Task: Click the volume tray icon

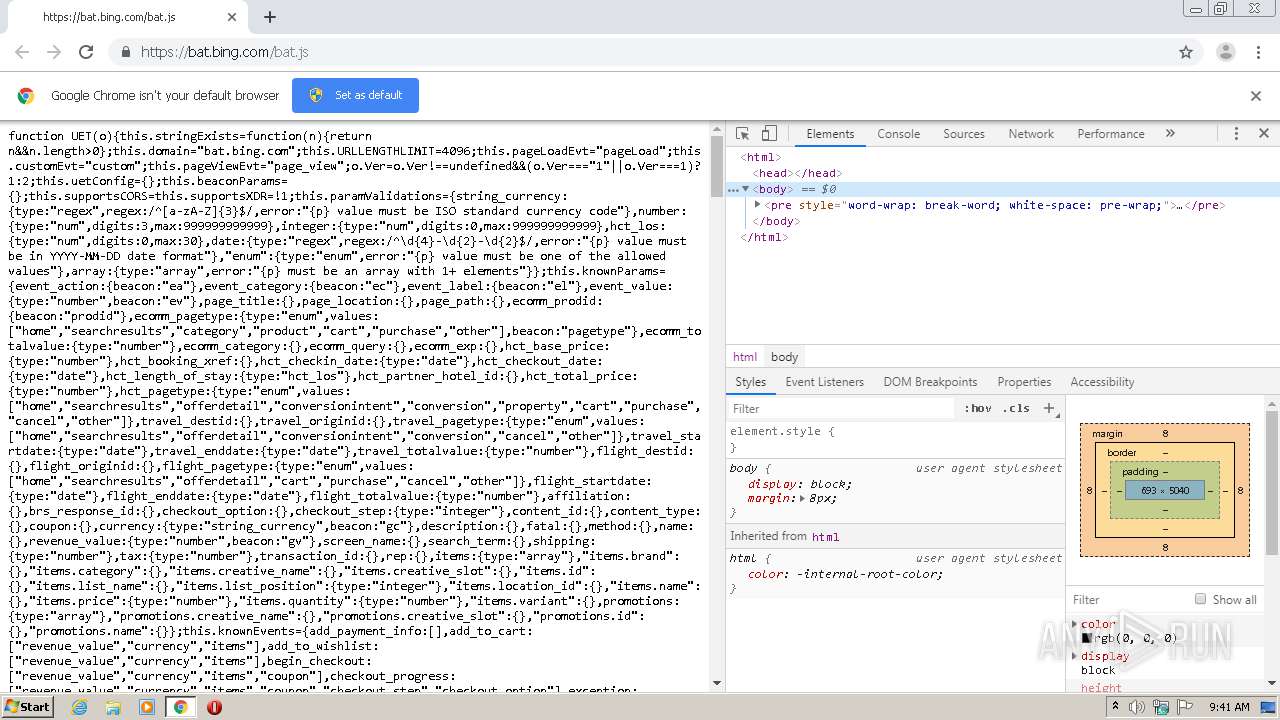Action: click(1137, 707)
